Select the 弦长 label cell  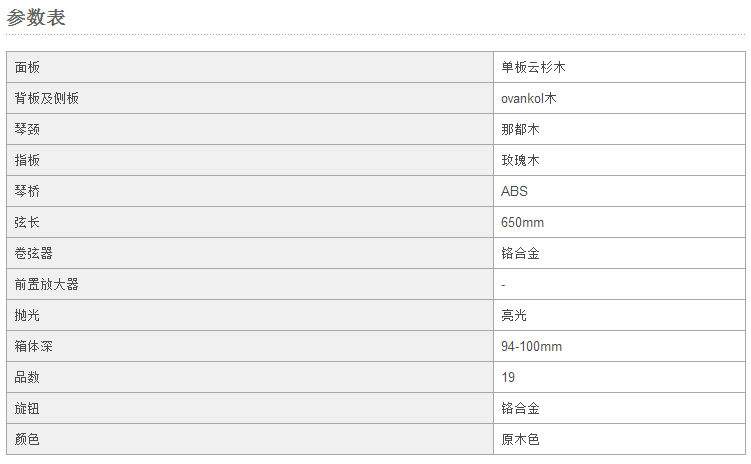pos(250,222)
